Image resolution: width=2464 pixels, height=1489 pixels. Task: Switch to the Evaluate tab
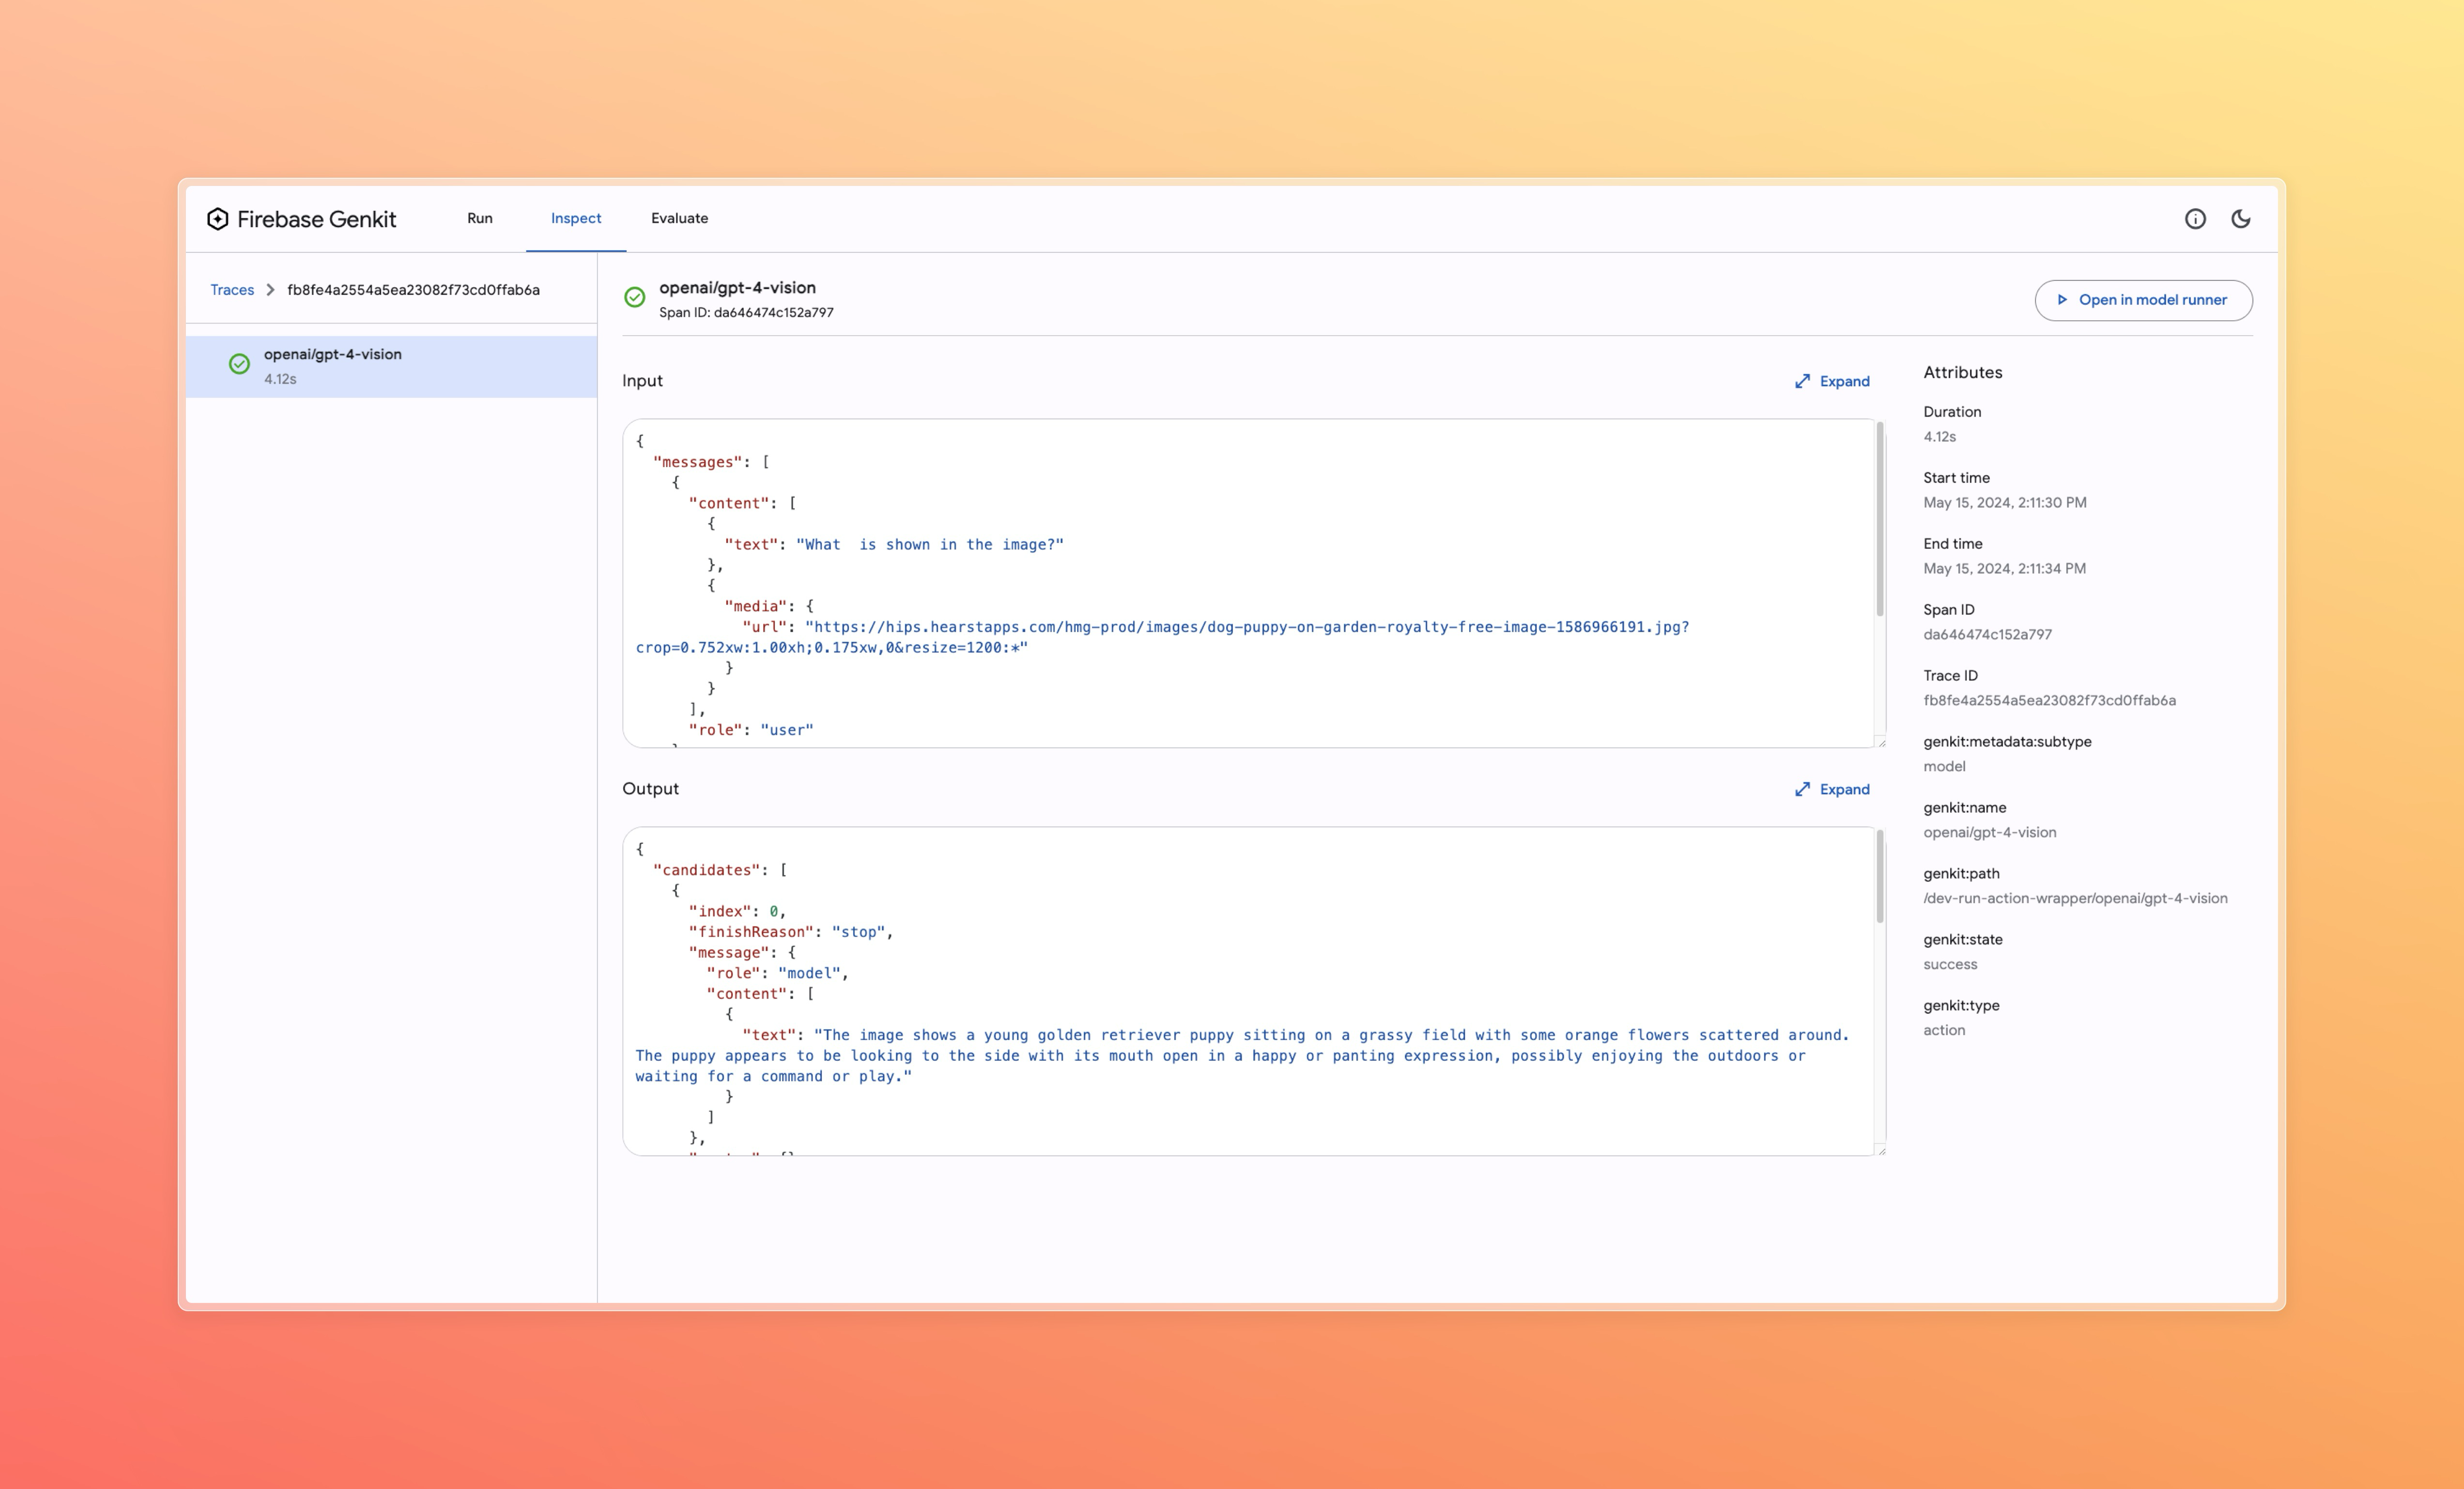coord(679,218)
